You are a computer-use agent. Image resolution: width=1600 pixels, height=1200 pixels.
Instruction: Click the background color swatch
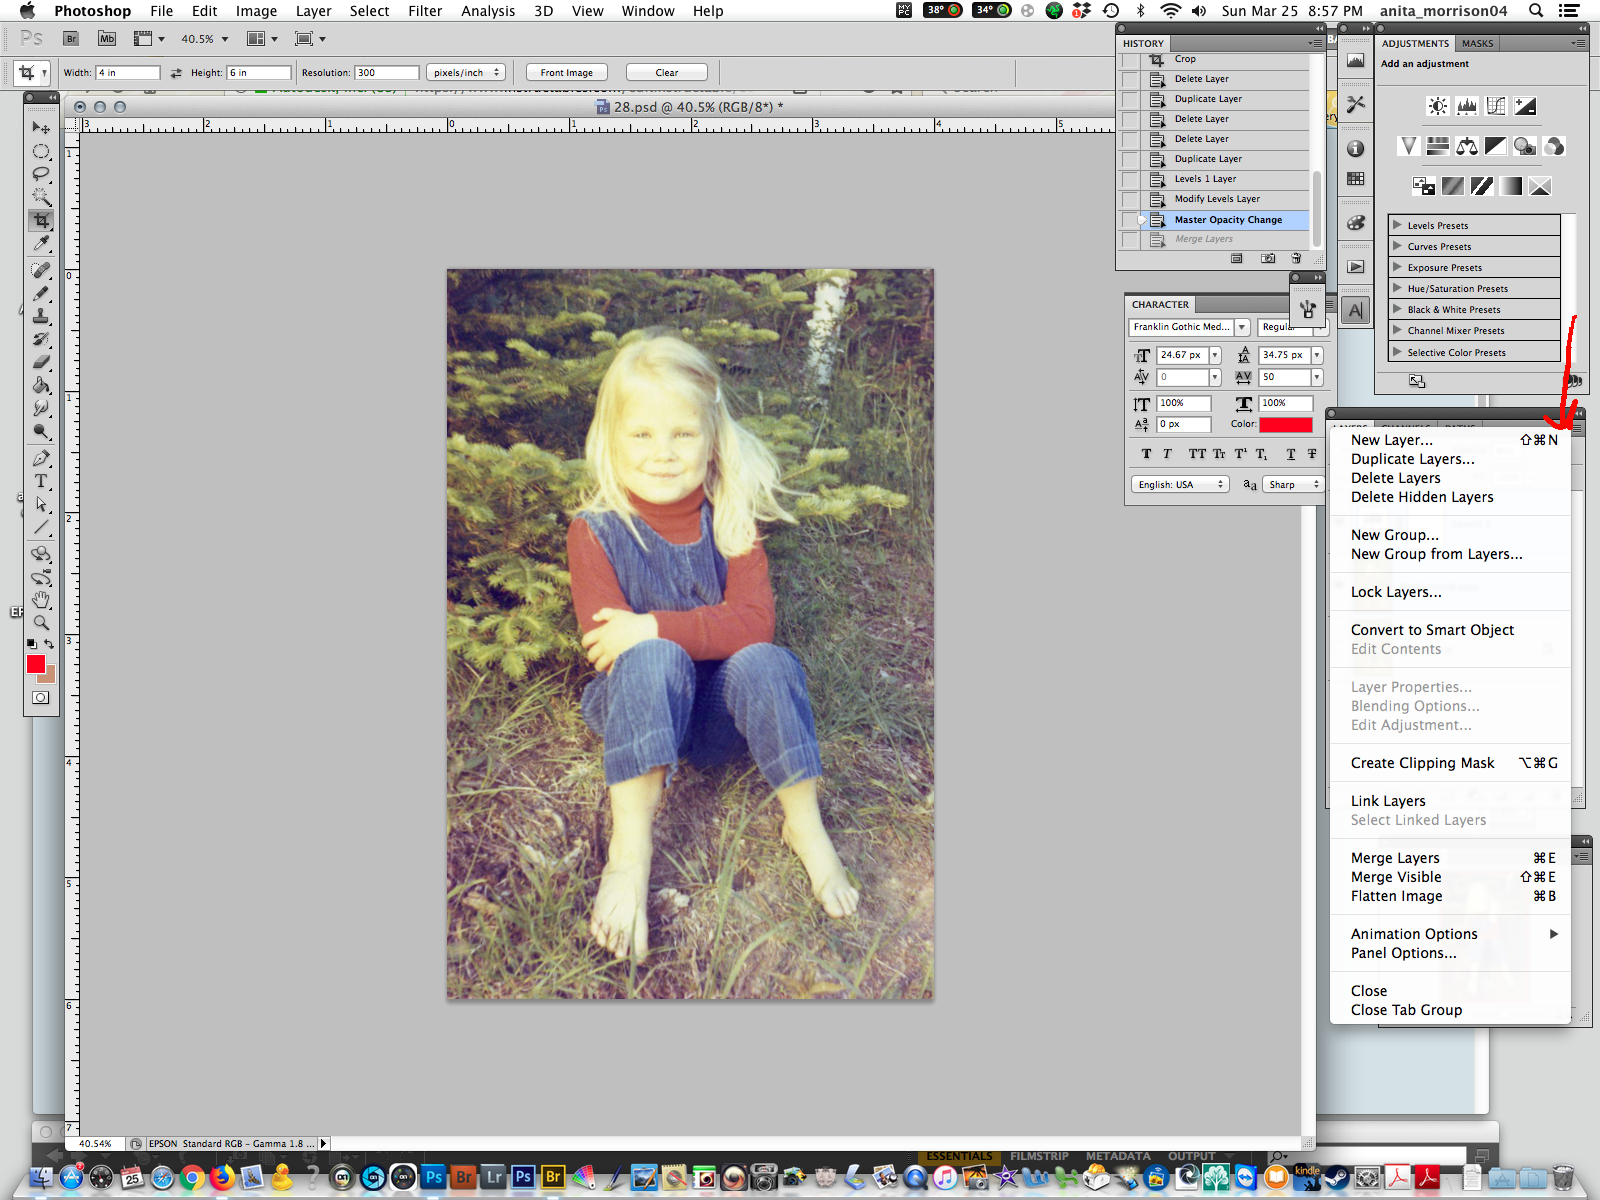click(48, 675)
